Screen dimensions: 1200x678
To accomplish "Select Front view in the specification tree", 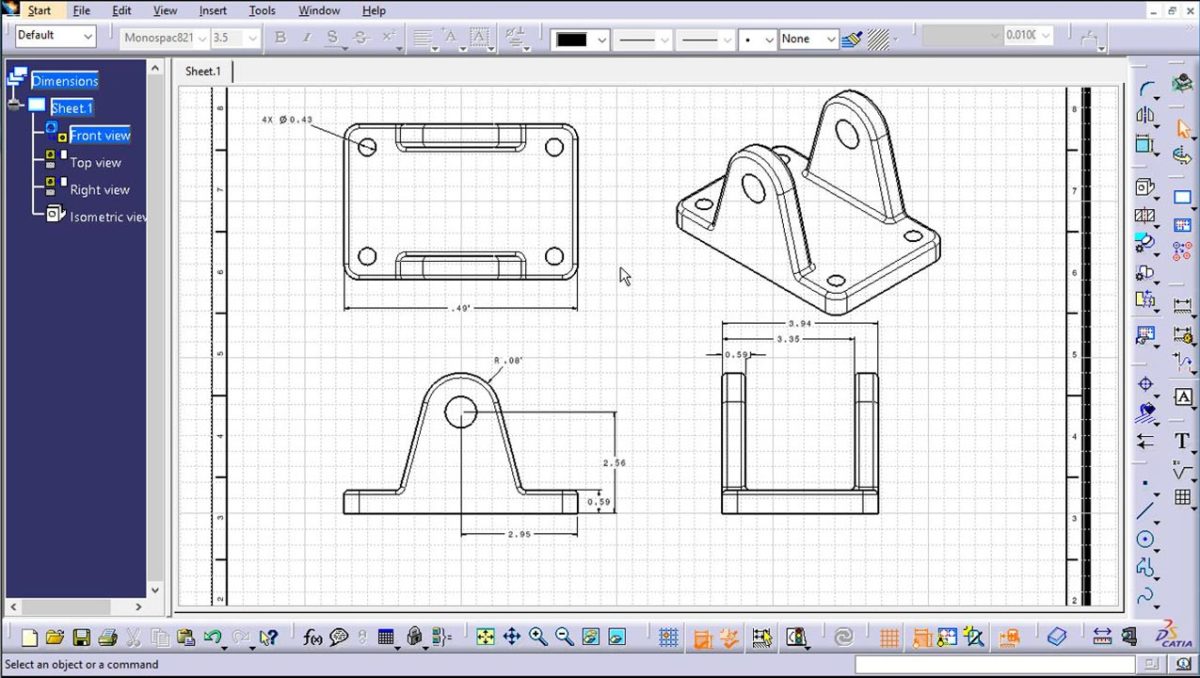I will 100,134.
